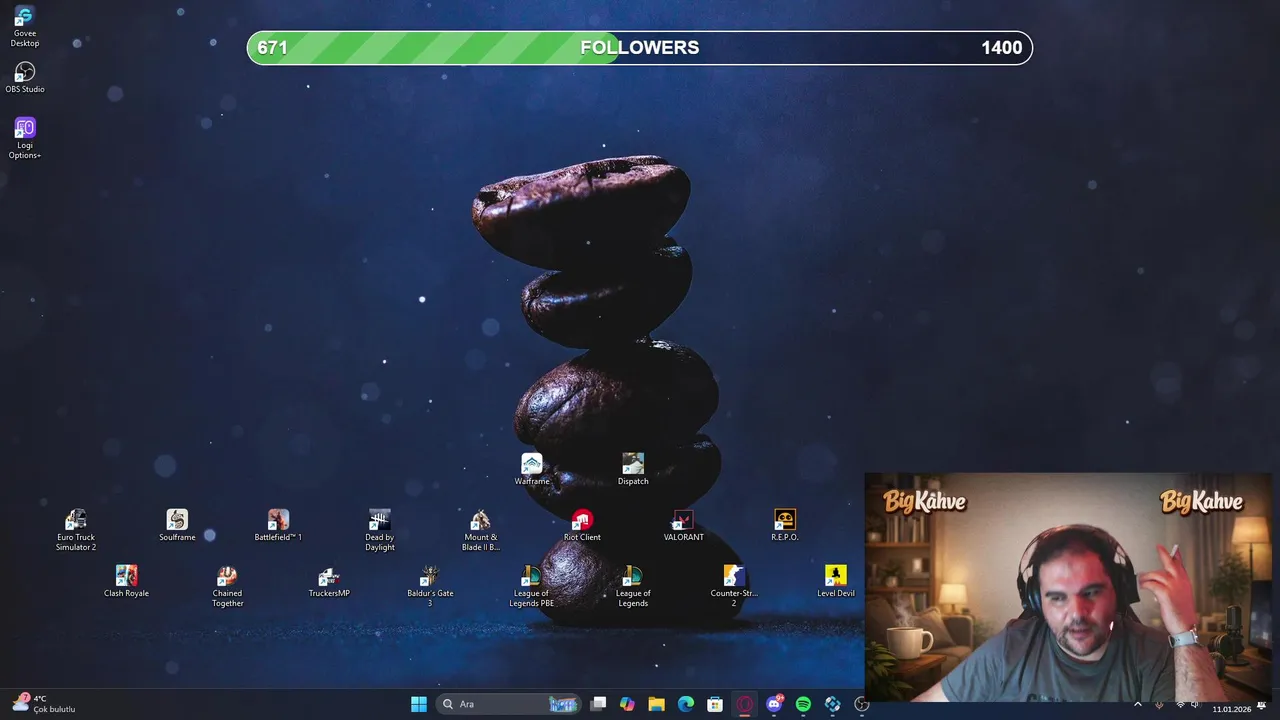The width and height of the screenshot is (1280, 720).
Task: Click the followers goal progress bar
Action: pyautogui.click(x=640, y=48)
